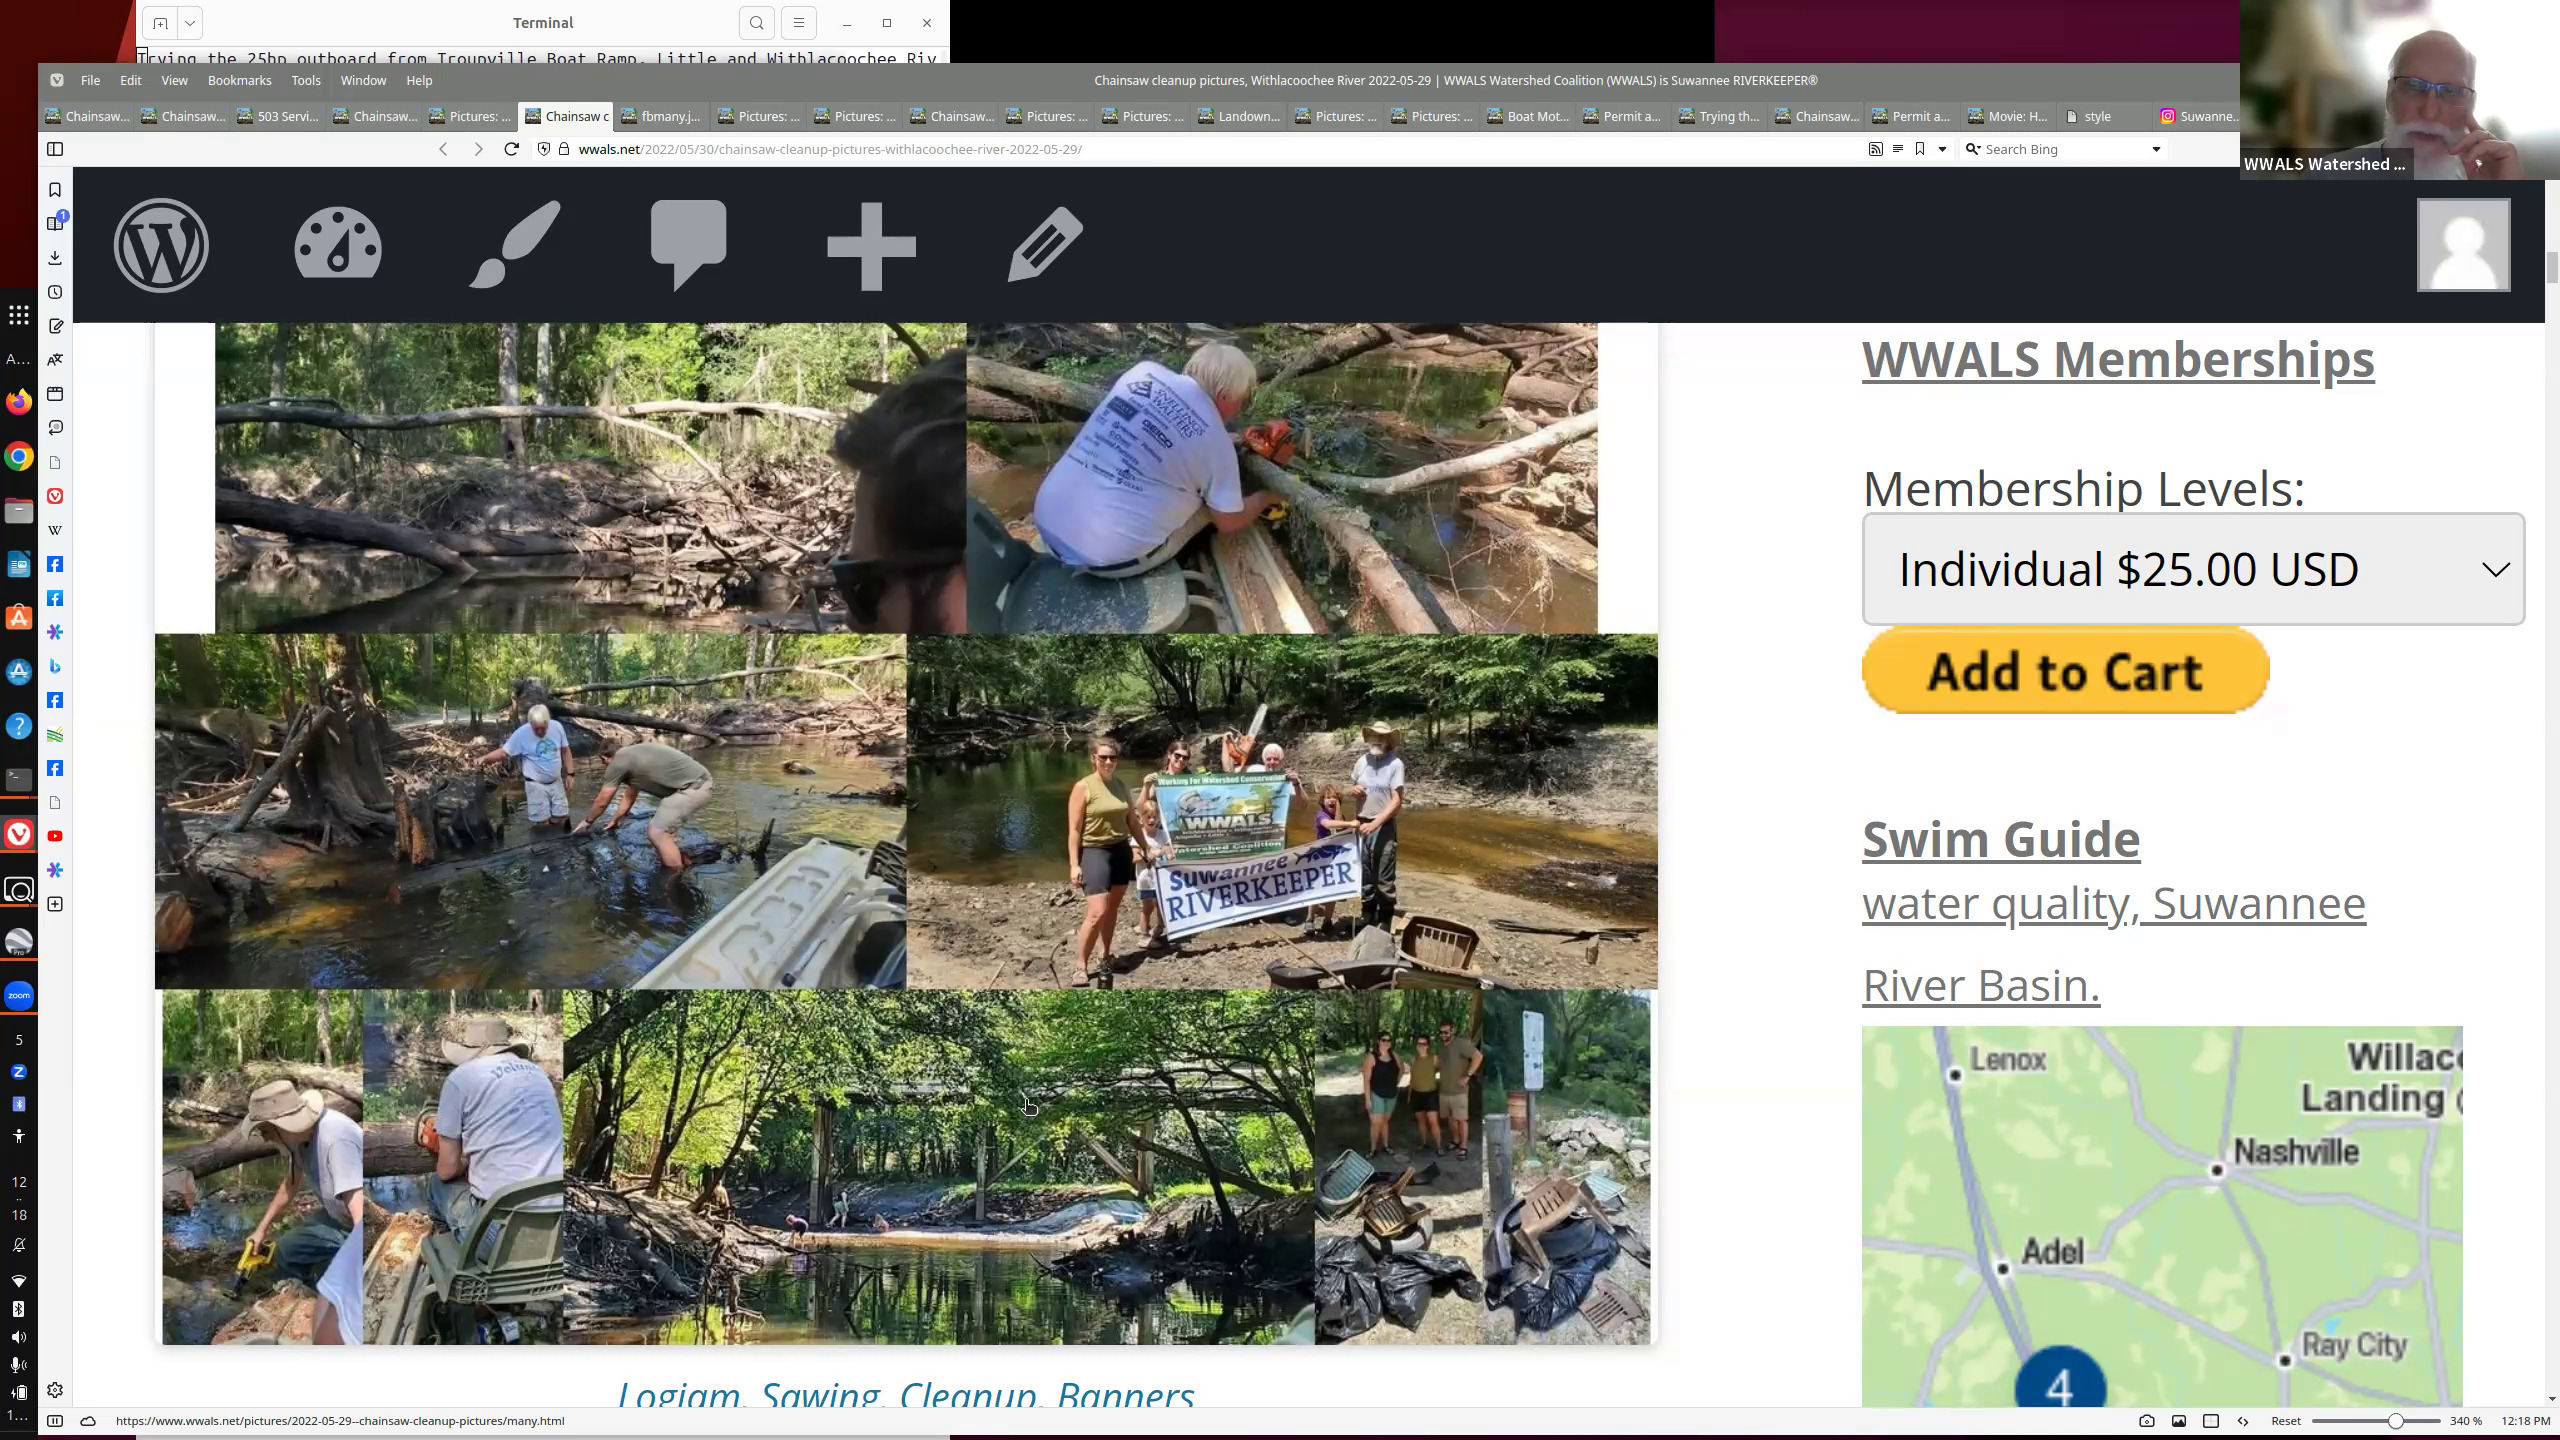Open 'water quality, Suwannee River Basin' link
Screen dimensions: 2560x1440
coord(2114,944)
